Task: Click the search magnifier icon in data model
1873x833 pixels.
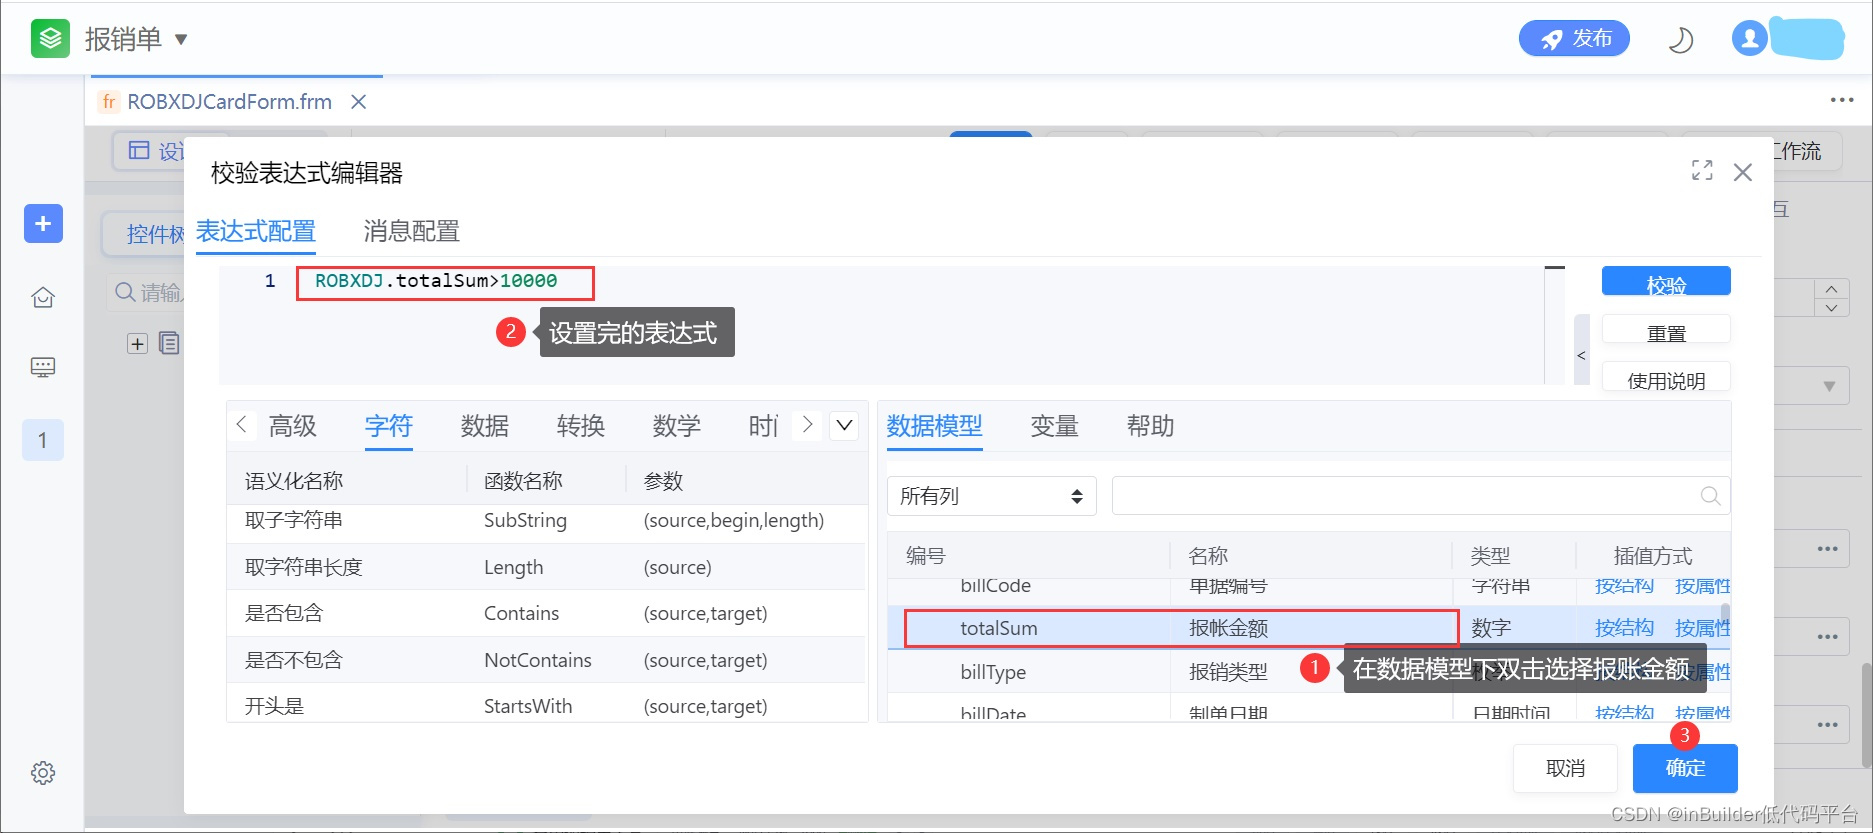Action: tap(1711, 496)
